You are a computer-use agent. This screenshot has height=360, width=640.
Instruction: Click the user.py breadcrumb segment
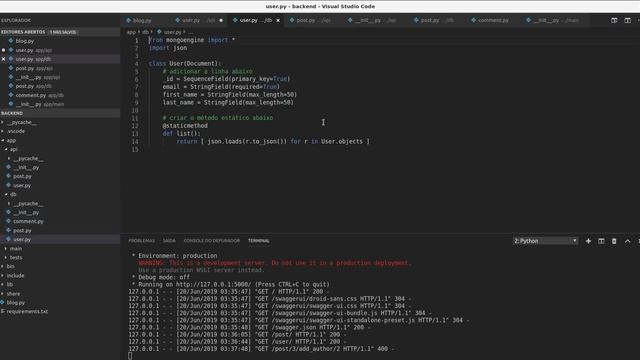coord(172,32)
